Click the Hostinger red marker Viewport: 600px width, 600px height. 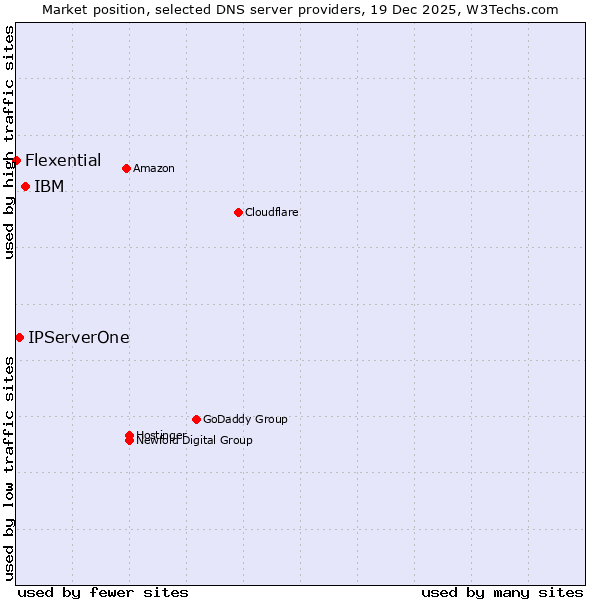click(x=129, y=435)
